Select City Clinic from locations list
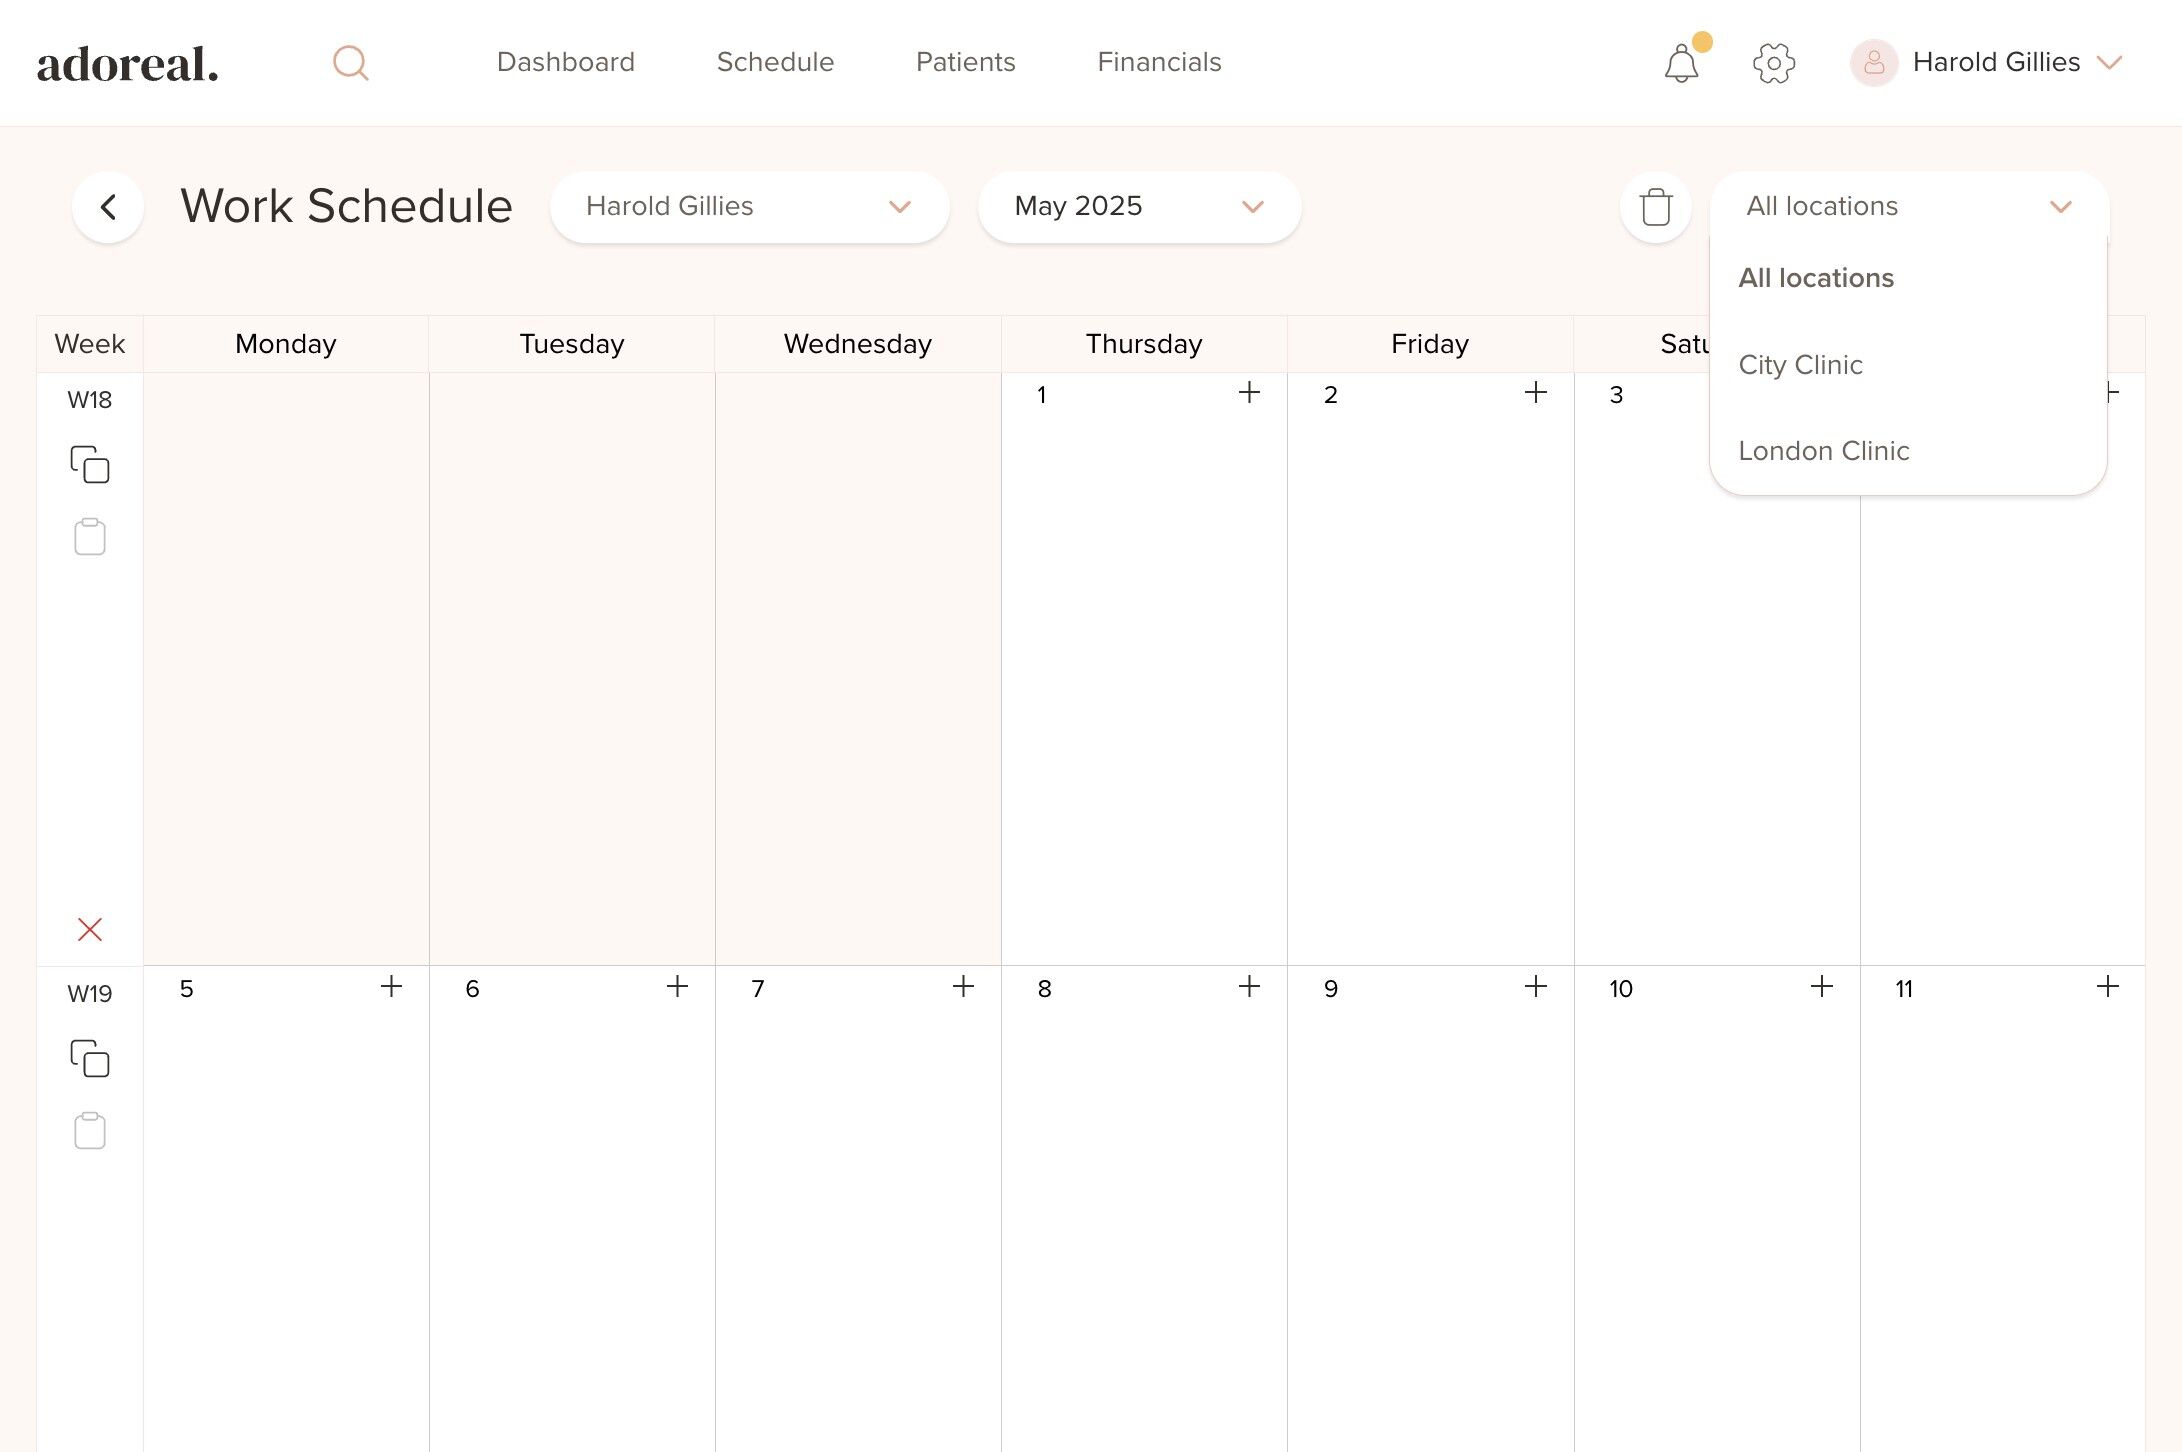The height and width of the screenshot is (1452, 2182). pos(1800,365)
